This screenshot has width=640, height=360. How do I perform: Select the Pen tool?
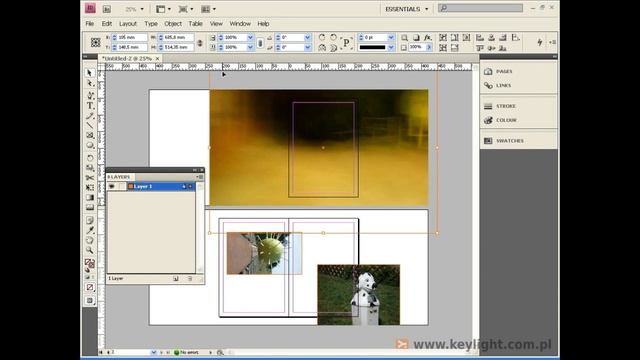point(90,95)
